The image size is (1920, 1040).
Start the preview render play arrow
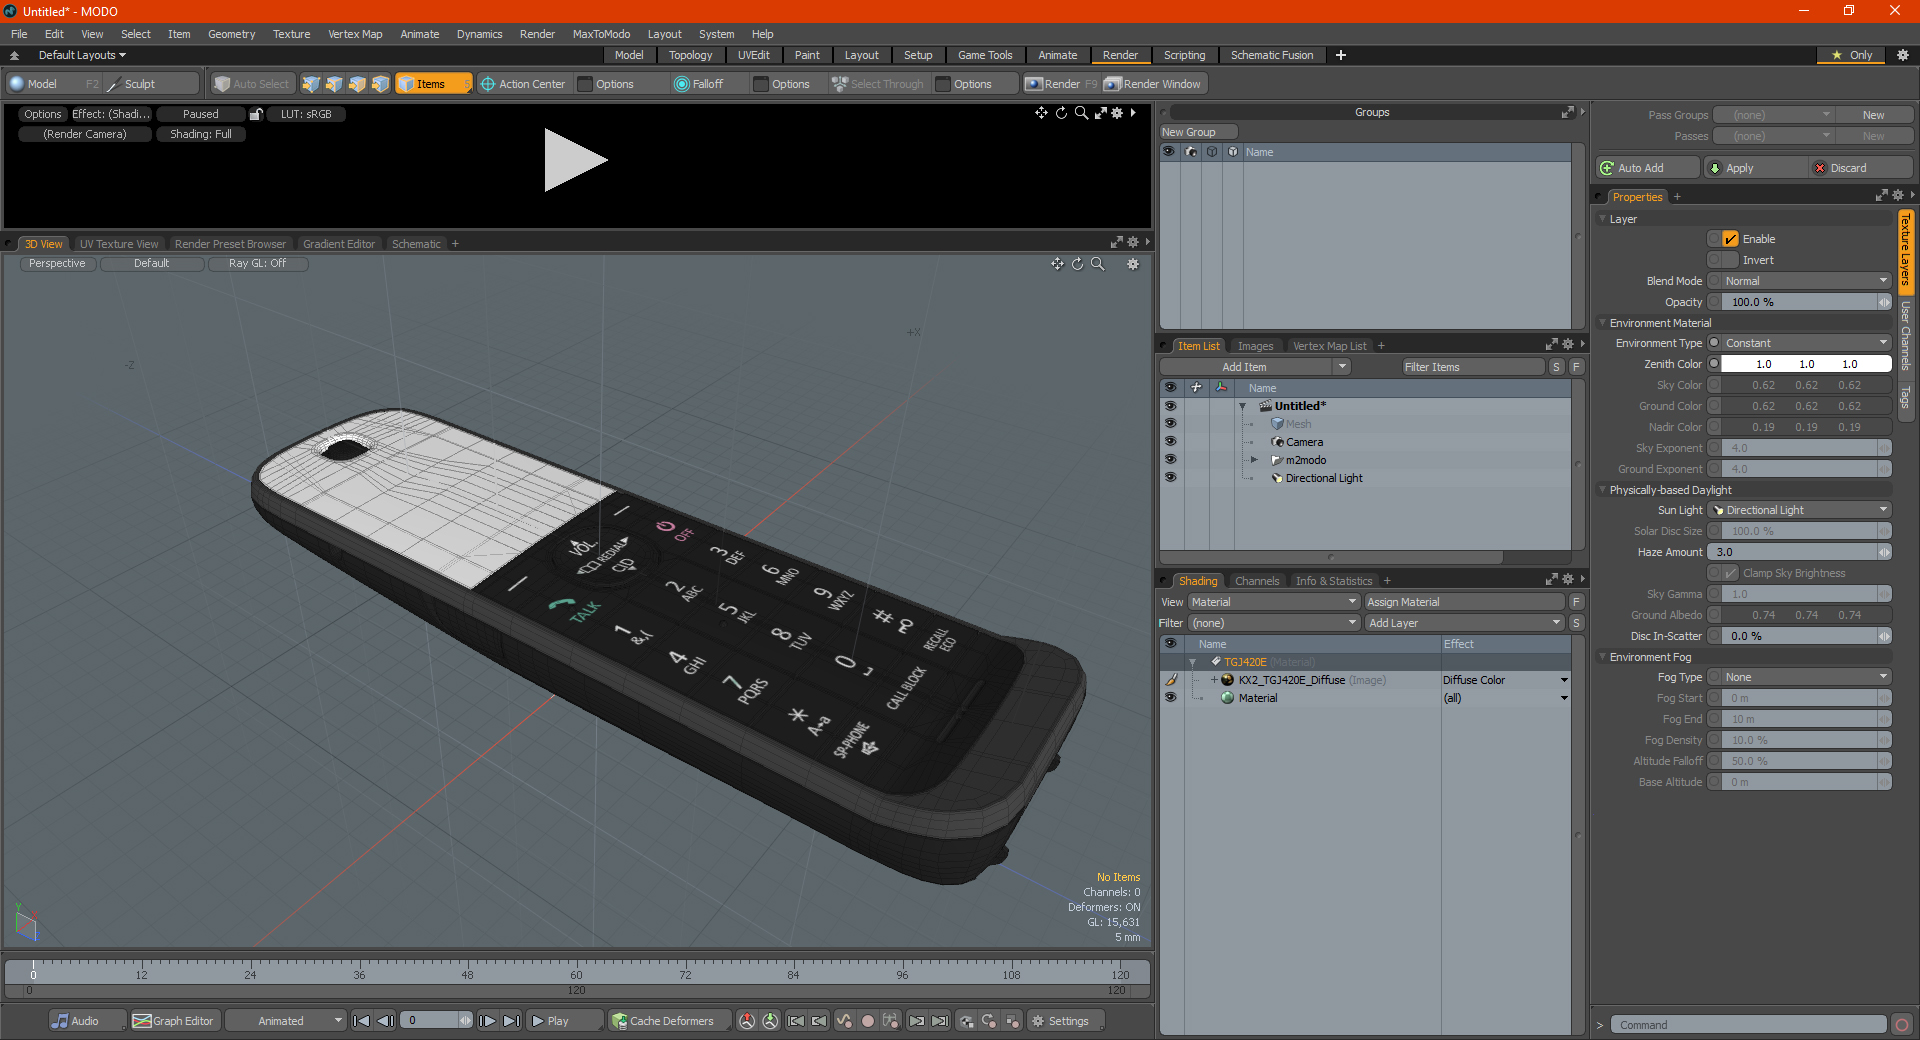[574, 160]
